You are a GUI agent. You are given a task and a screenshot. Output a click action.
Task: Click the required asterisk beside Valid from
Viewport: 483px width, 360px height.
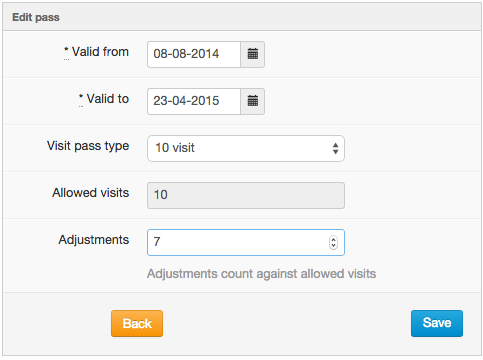click(66, 50)
